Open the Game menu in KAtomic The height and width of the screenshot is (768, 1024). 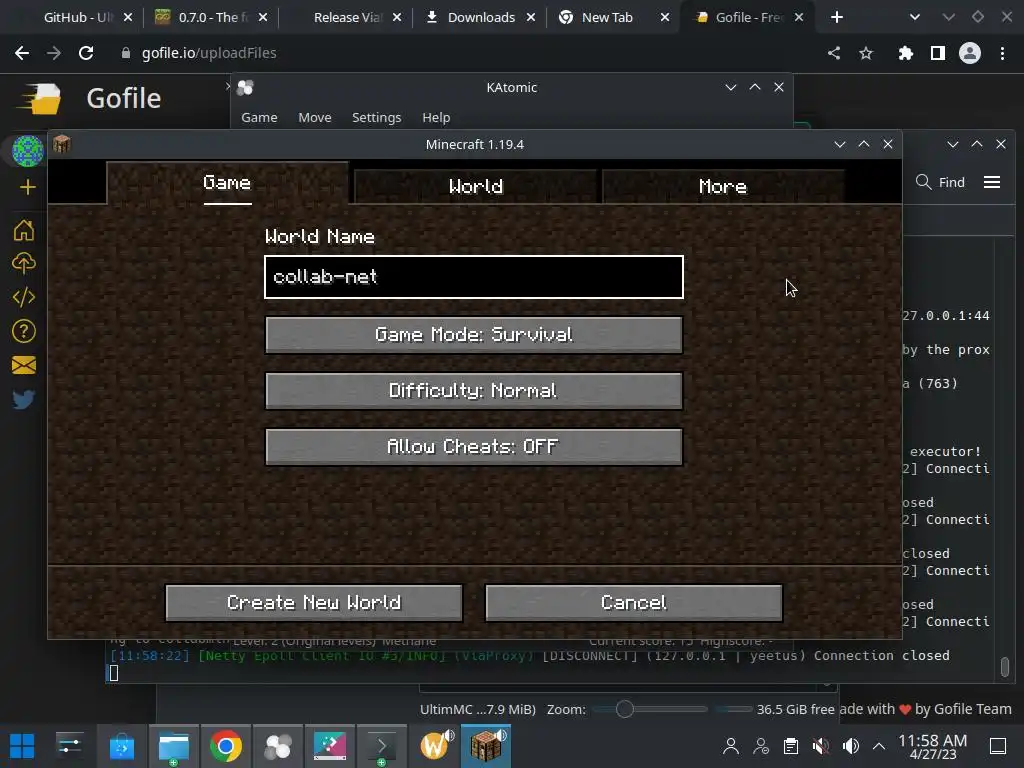point(259,118)
